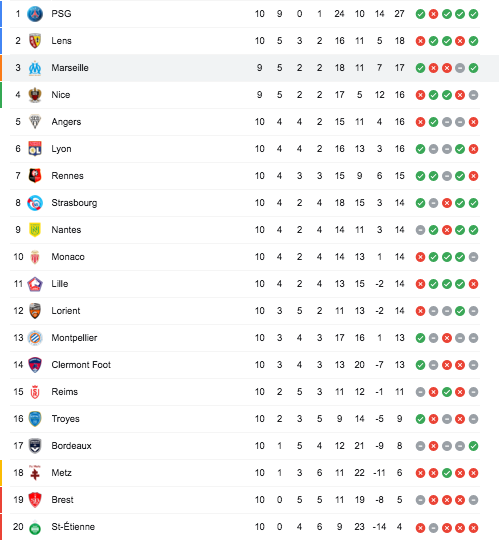Screen dimensions: 499x556
Task: Click the Nantes yellow crest
Action: pyautogui.click(x=35, y=230)
